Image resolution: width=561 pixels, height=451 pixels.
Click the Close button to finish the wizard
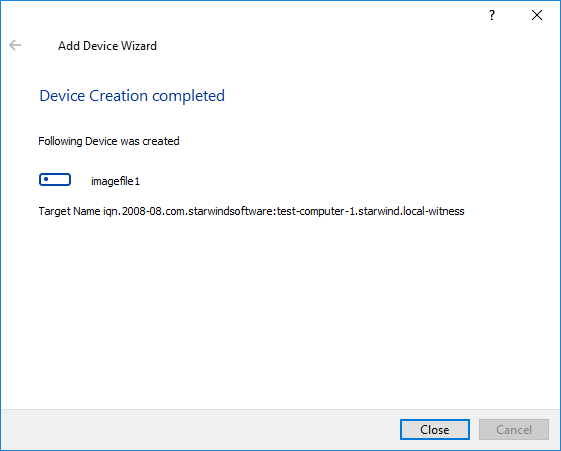tap(435, 429)
